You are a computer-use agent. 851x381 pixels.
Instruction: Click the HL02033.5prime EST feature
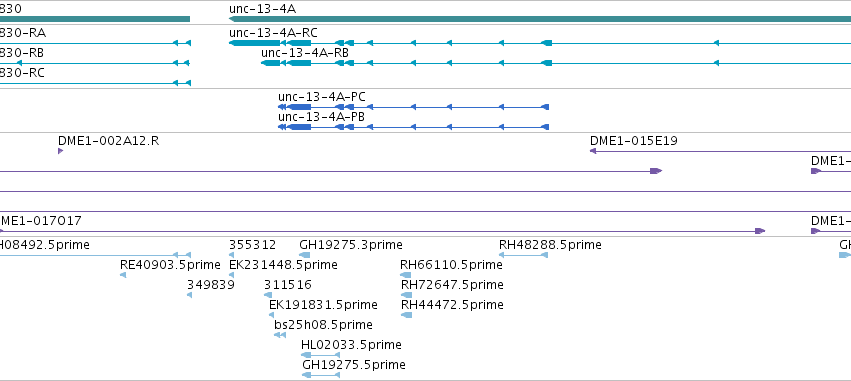[x=320, y=355]
